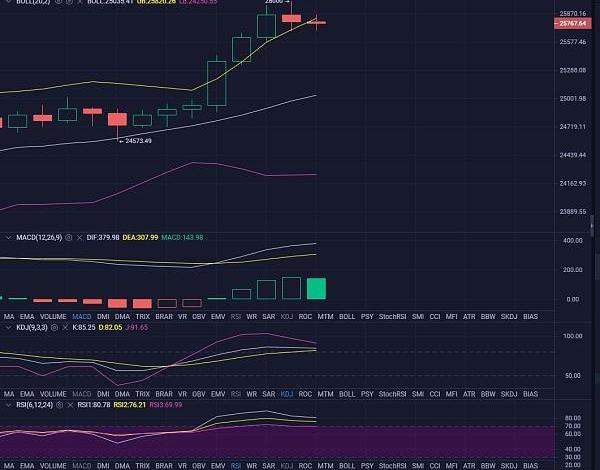600x470 pixels.
Task: Pick ATR in row under KDJ chart
Action: coord(467,395)
